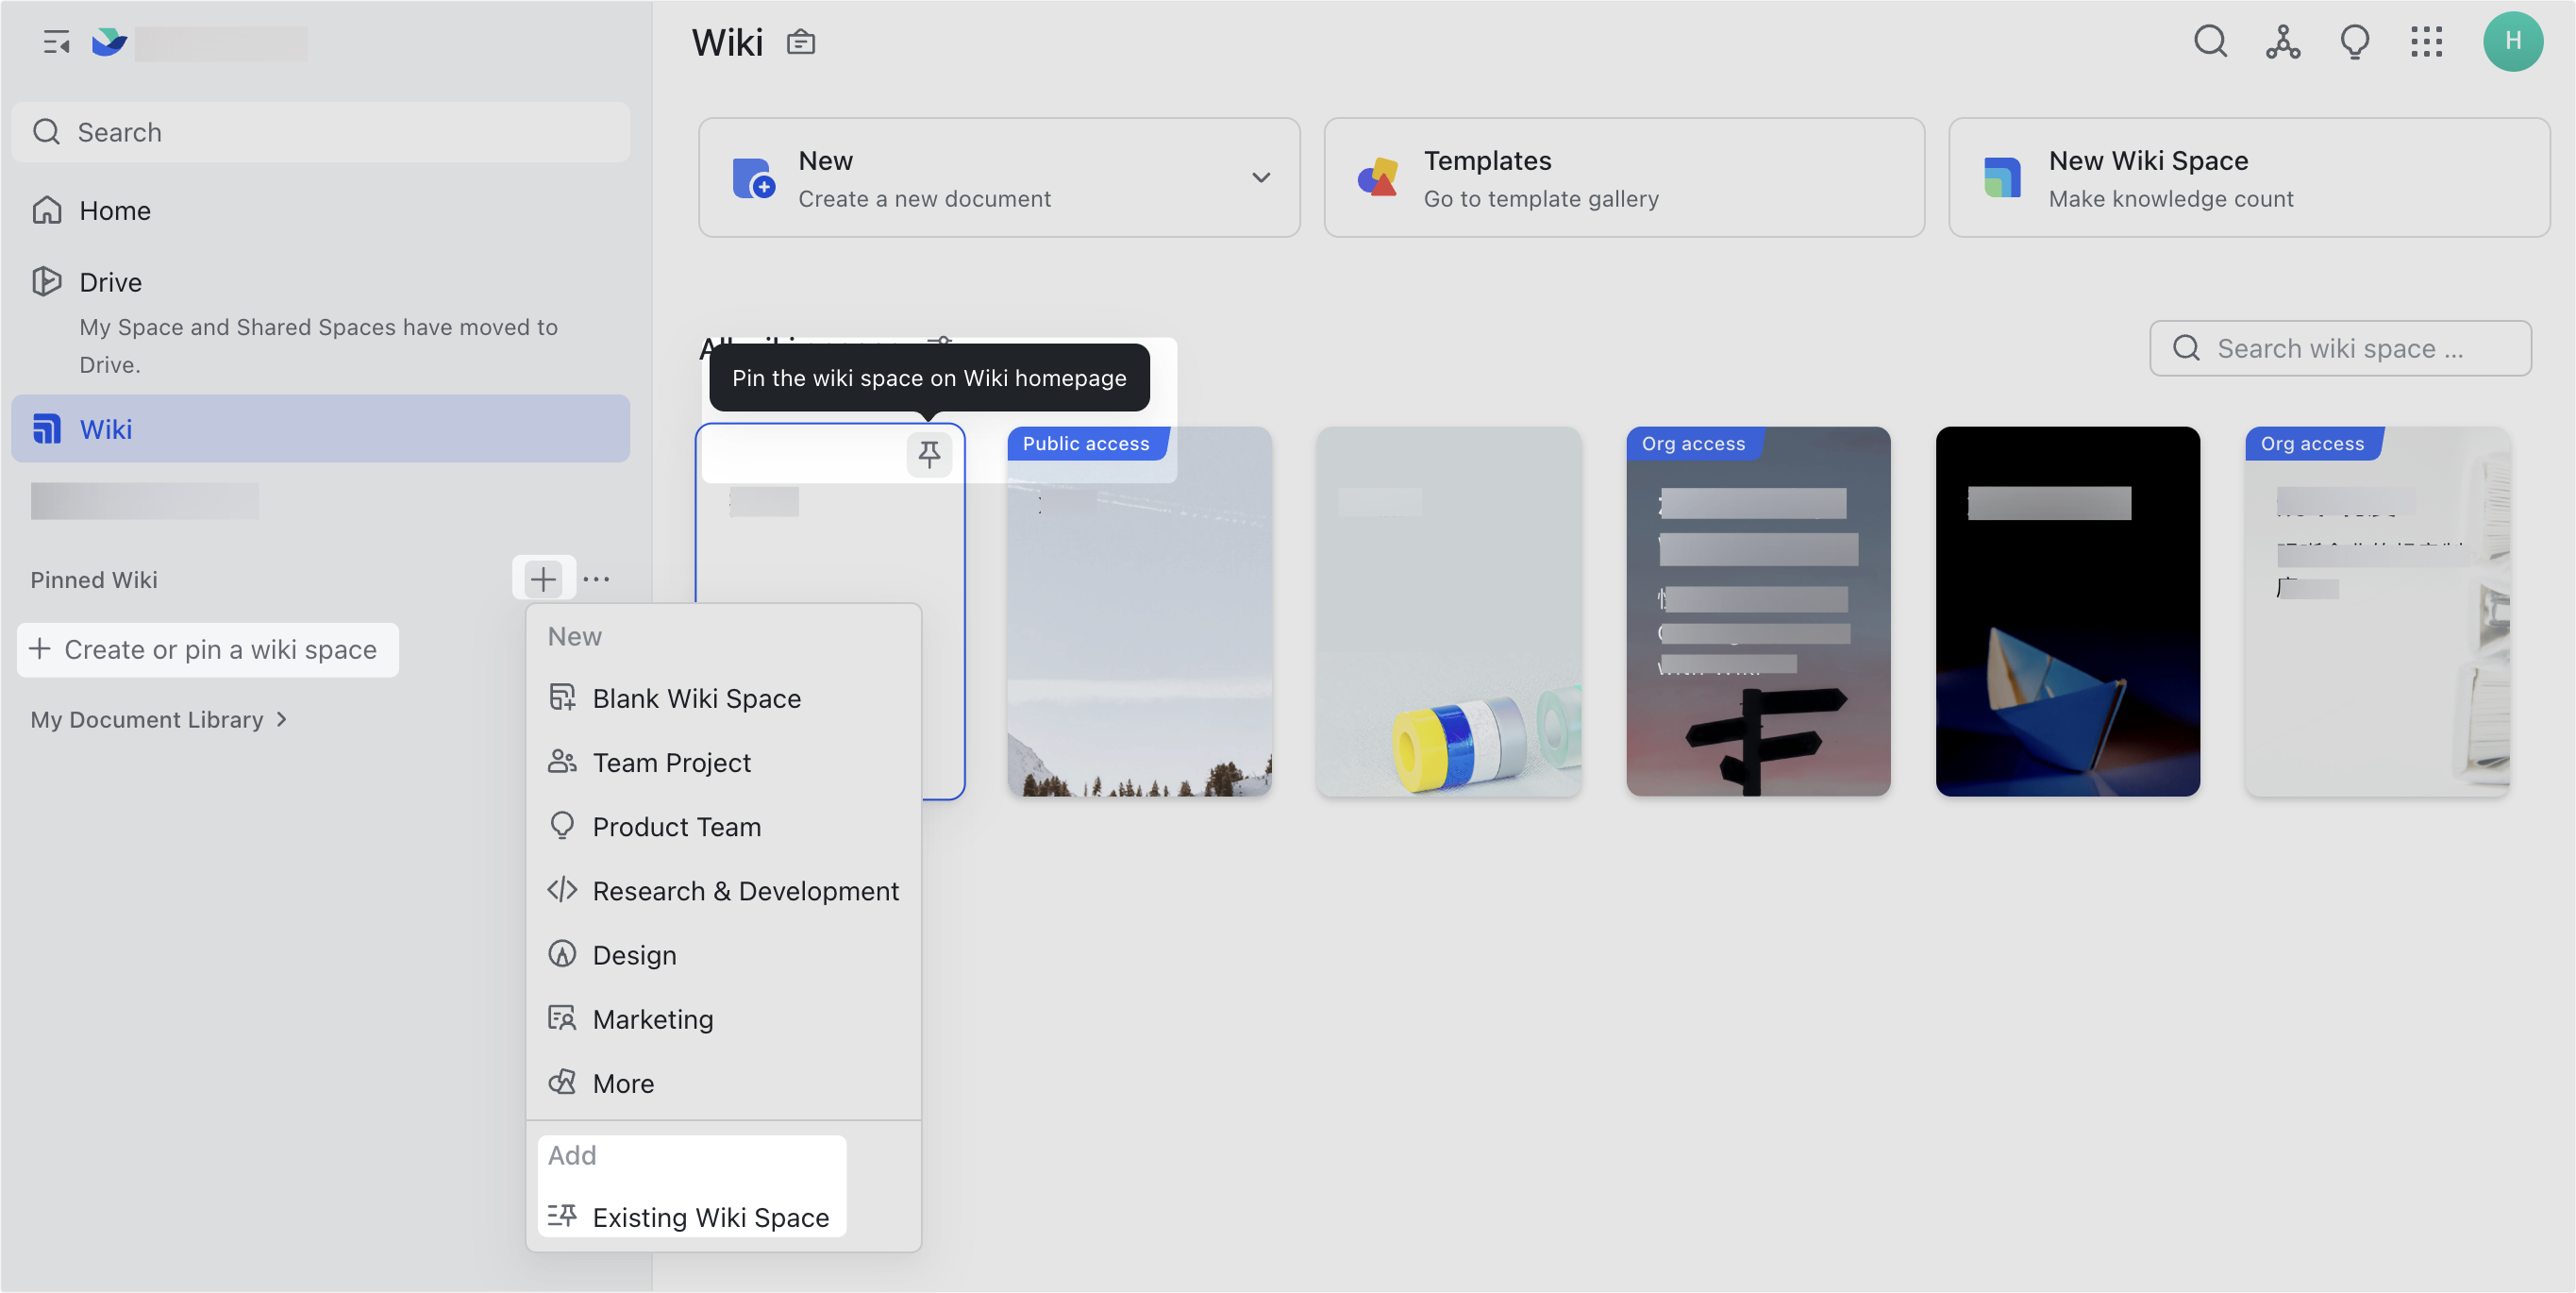The width and height of the screenshot is (2576, 1293).
Task: Pin the first wiki space with pin icon
Action: (x=929, y=454)
